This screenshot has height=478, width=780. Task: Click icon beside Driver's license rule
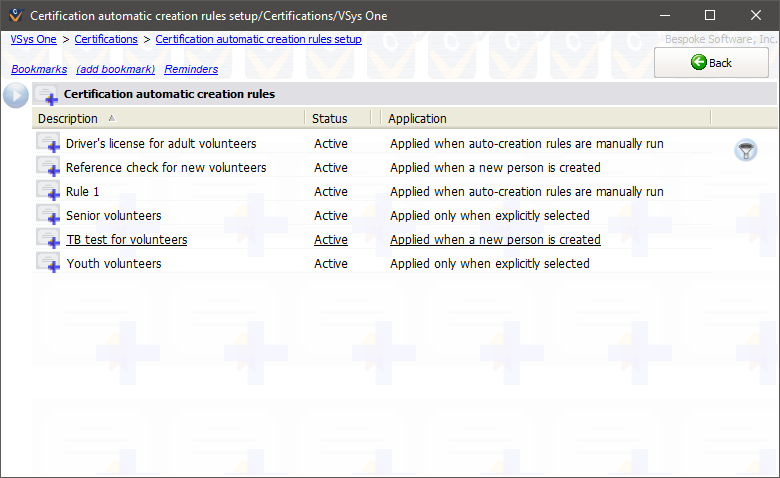click(48, 144)
